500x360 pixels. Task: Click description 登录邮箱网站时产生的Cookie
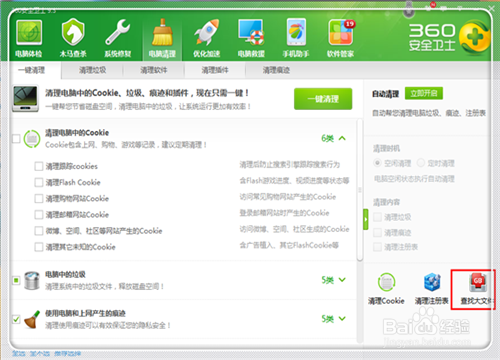284,213
